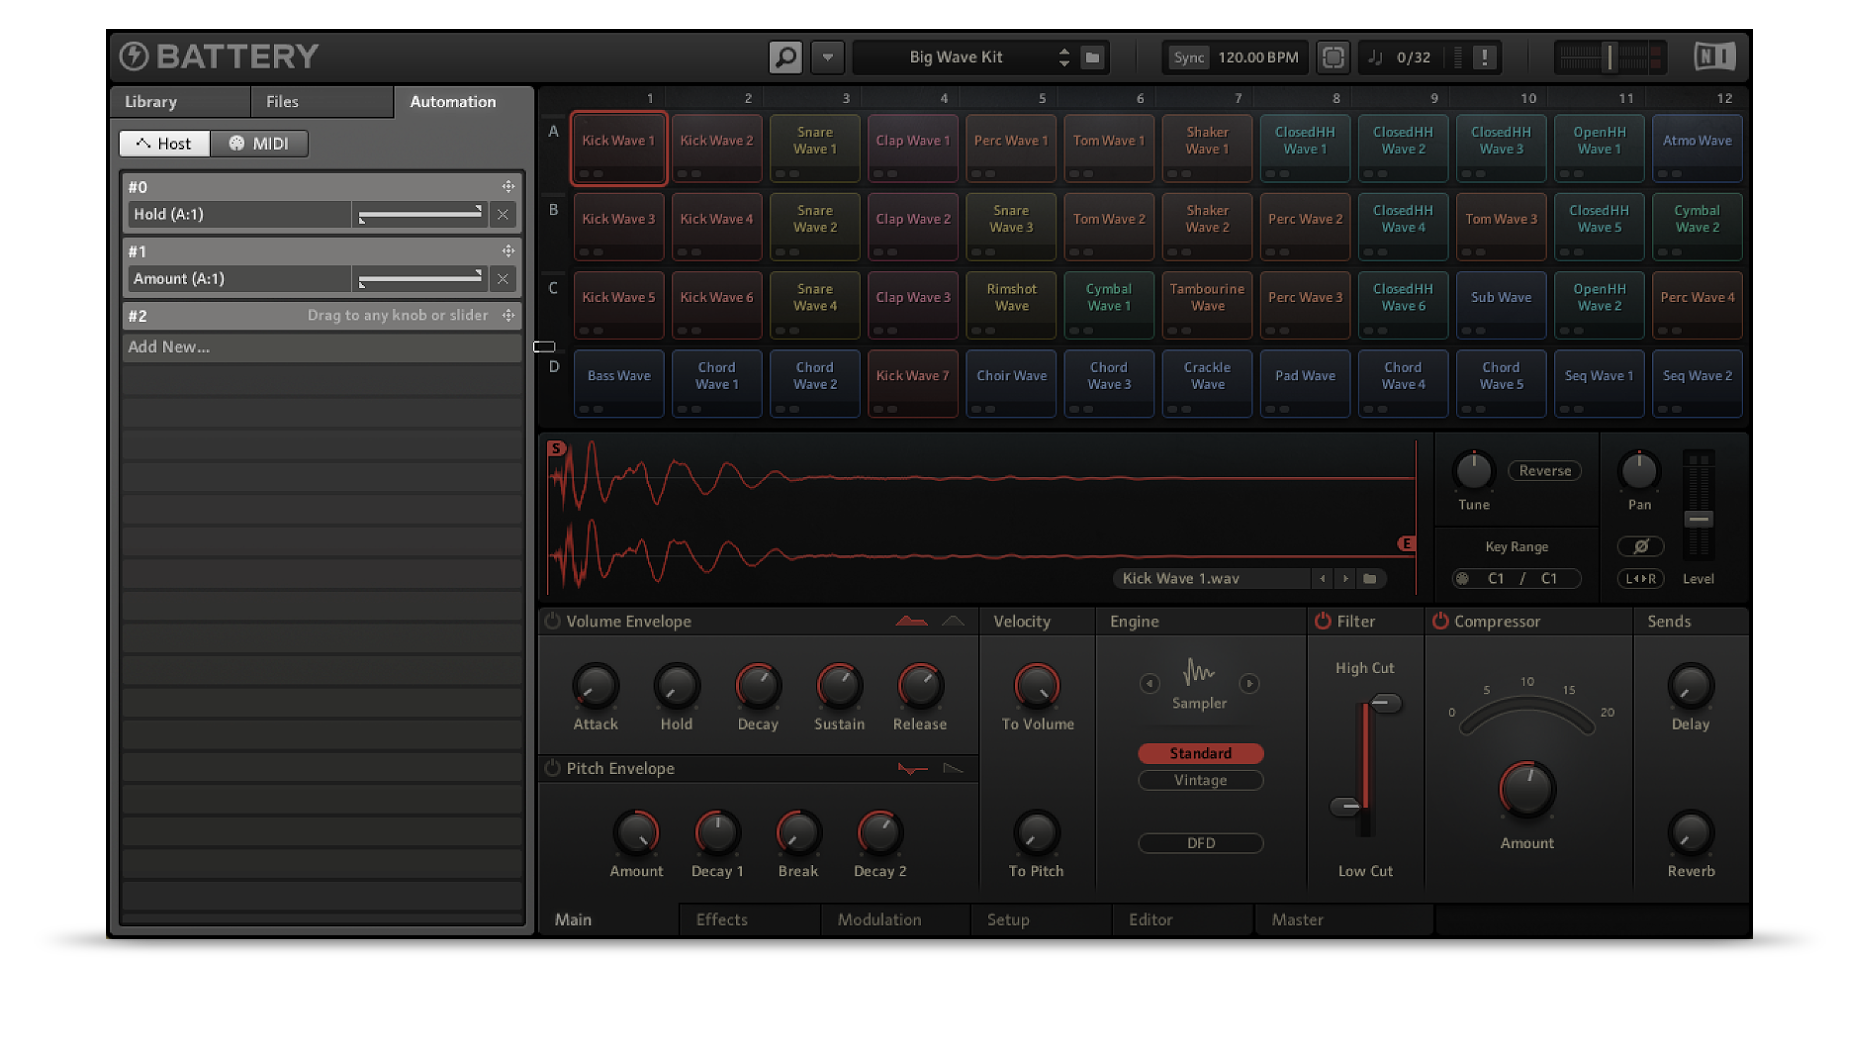1860x1060 pixels.
Task: Click the High Cut filter slider handle
Action: click(x=1384, y=703)
